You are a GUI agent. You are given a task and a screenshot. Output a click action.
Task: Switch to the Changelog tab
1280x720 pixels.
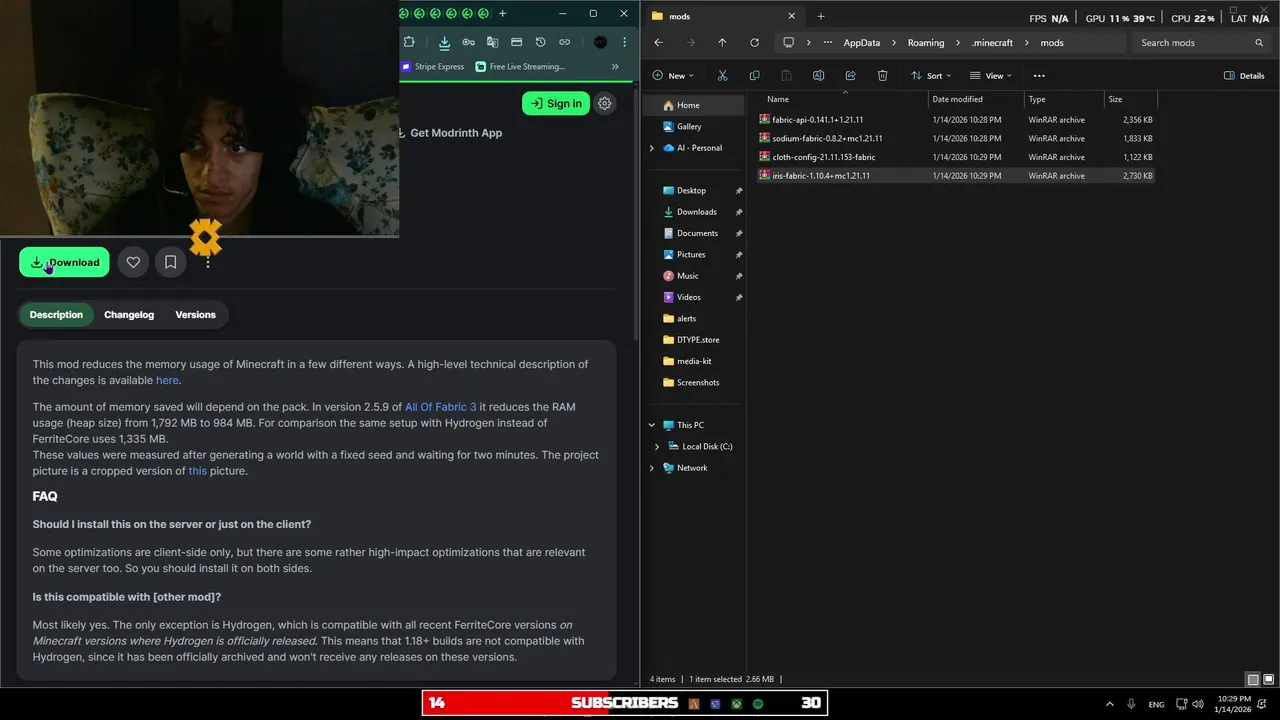click(129, 314)
